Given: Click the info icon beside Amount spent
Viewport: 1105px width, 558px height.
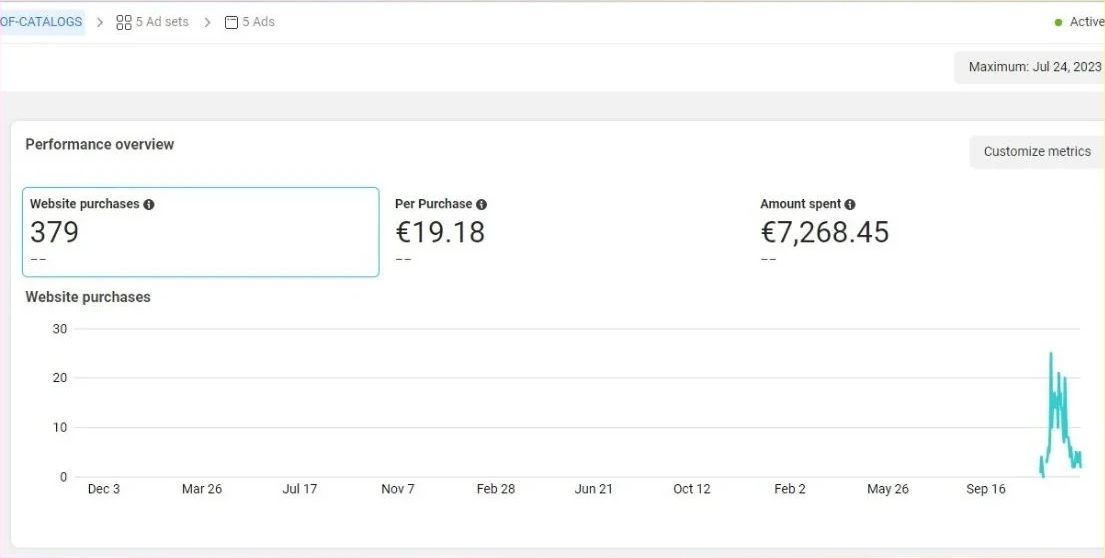Looking at the screenshot, I should tap(850, 204).
